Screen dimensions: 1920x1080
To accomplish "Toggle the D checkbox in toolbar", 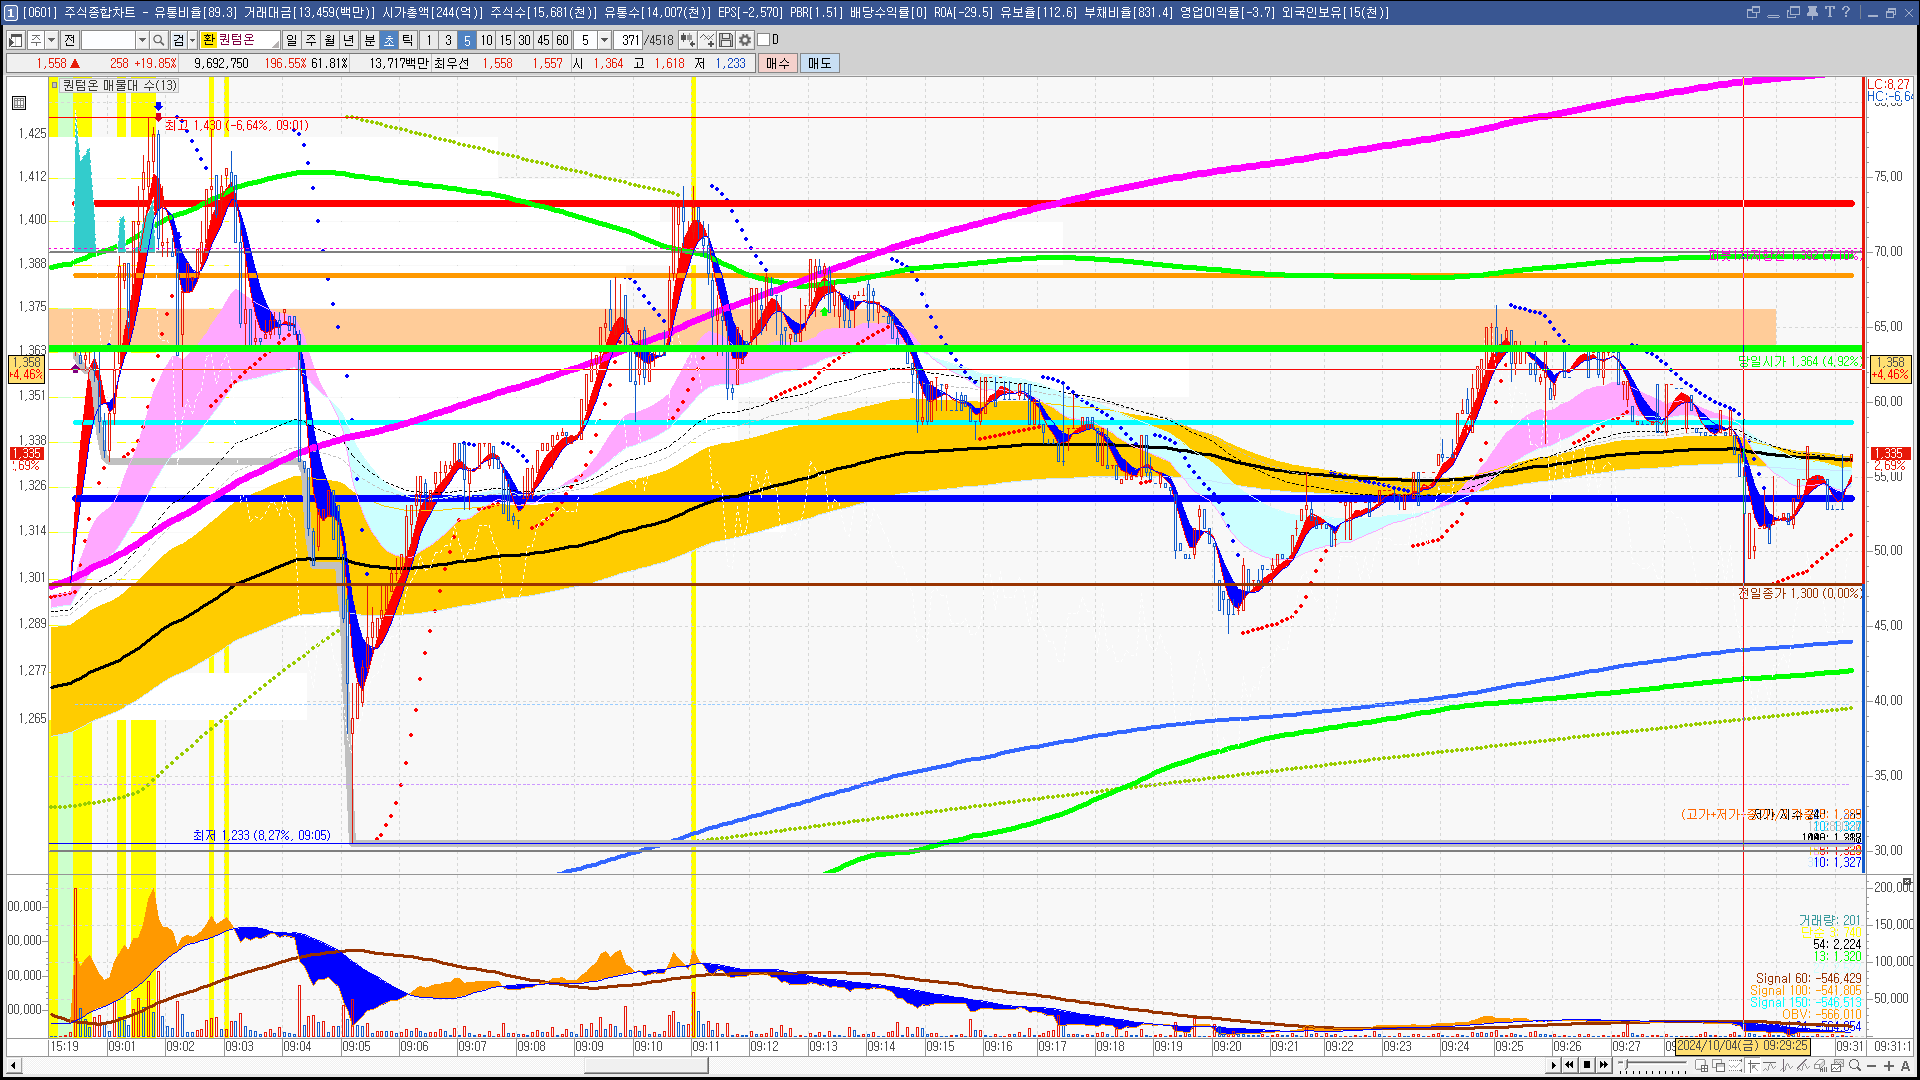I will point(764,40).
